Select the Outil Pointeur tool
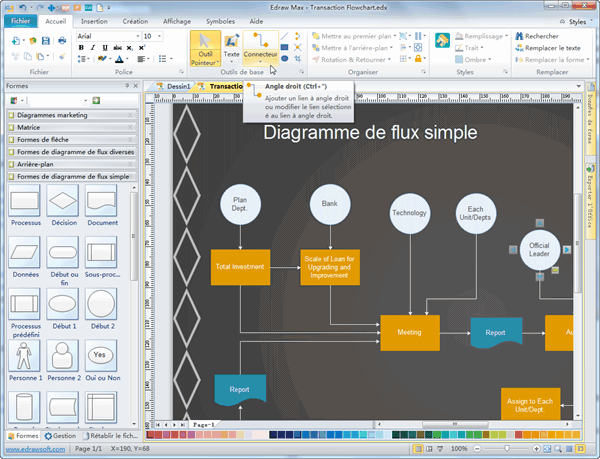 click(x=205, y=49)
